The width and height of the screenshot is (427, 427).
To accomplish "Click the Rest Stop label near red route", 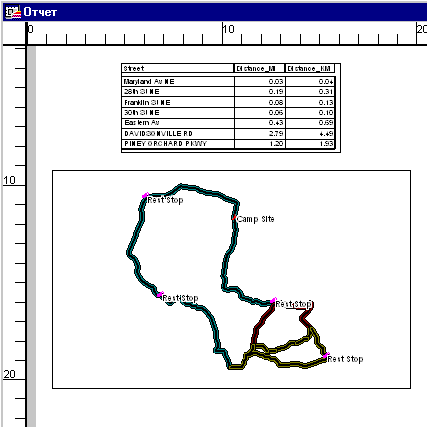I will tap(294, 304).
